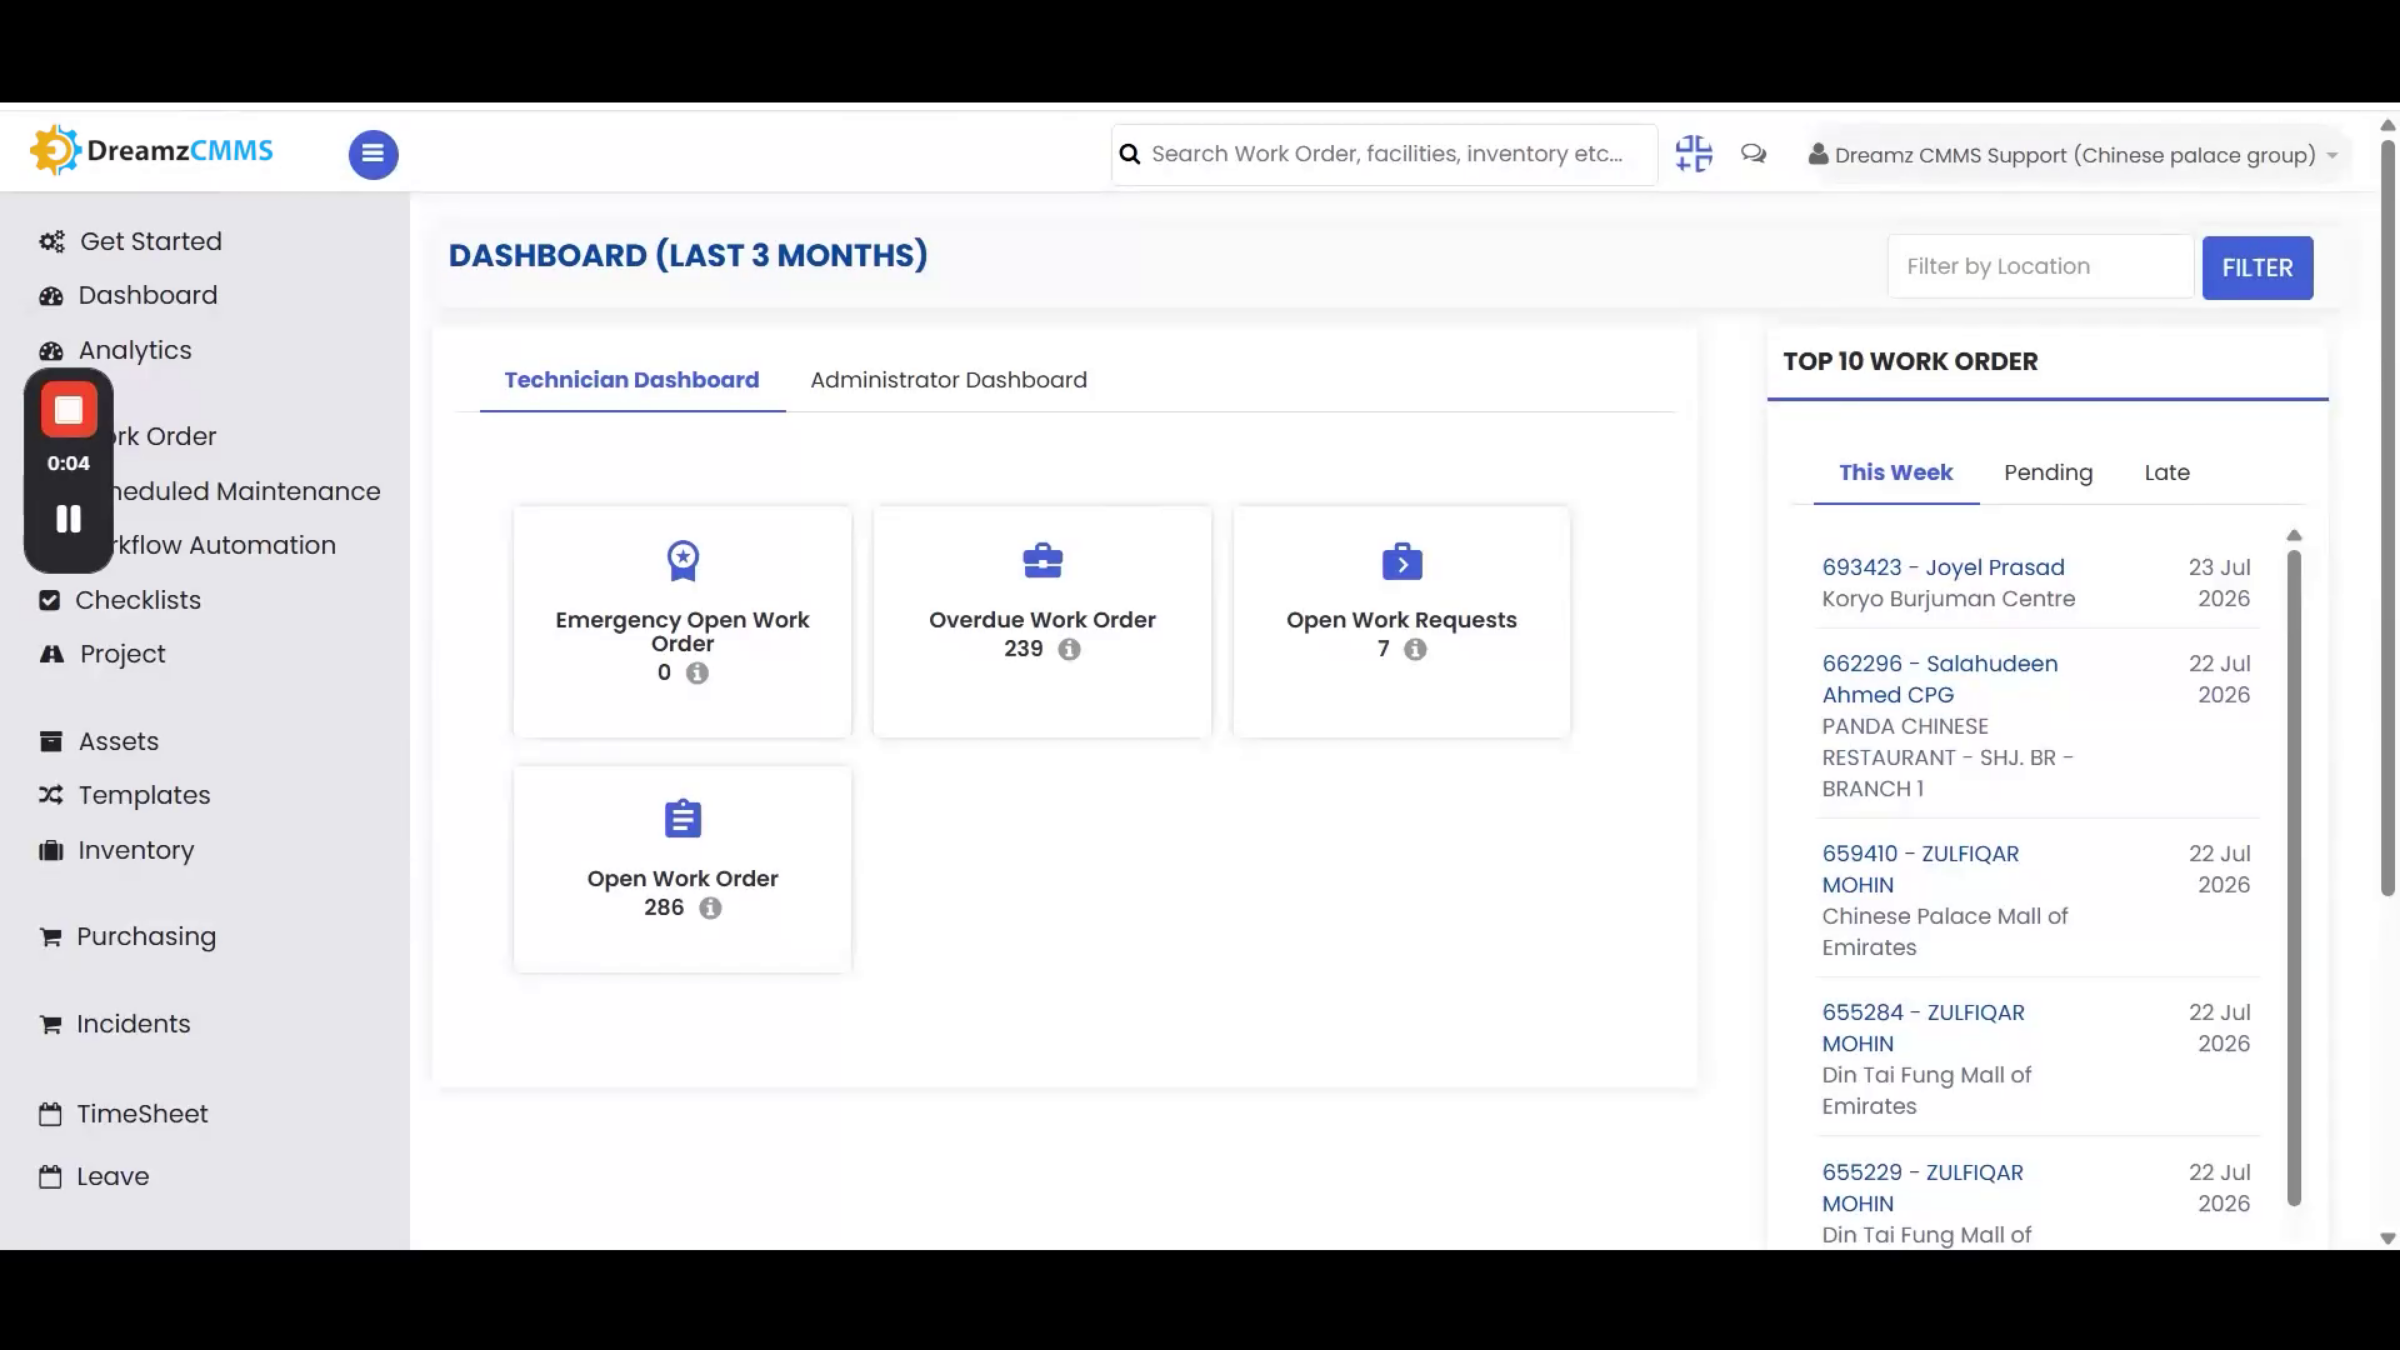The height and width of the screenshot is (1350, 2400).
Task: Click the Incidents cart icon
Action: click(50, 1024)
